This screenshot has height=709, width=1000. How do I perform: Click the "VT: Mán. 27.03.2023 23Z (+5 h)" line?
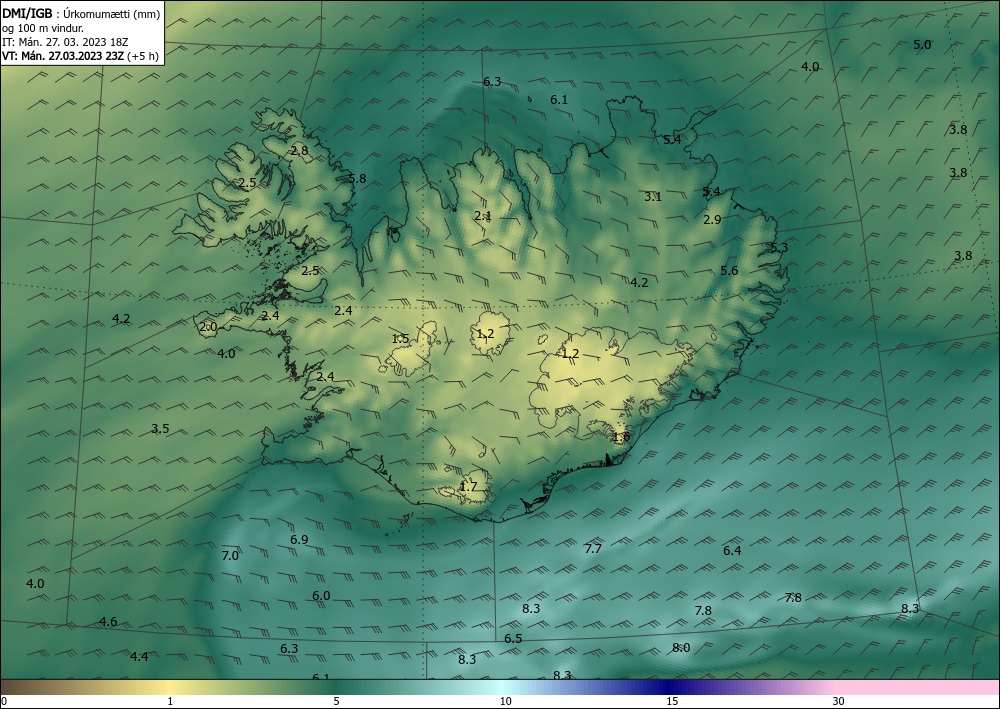pos(80,56)
